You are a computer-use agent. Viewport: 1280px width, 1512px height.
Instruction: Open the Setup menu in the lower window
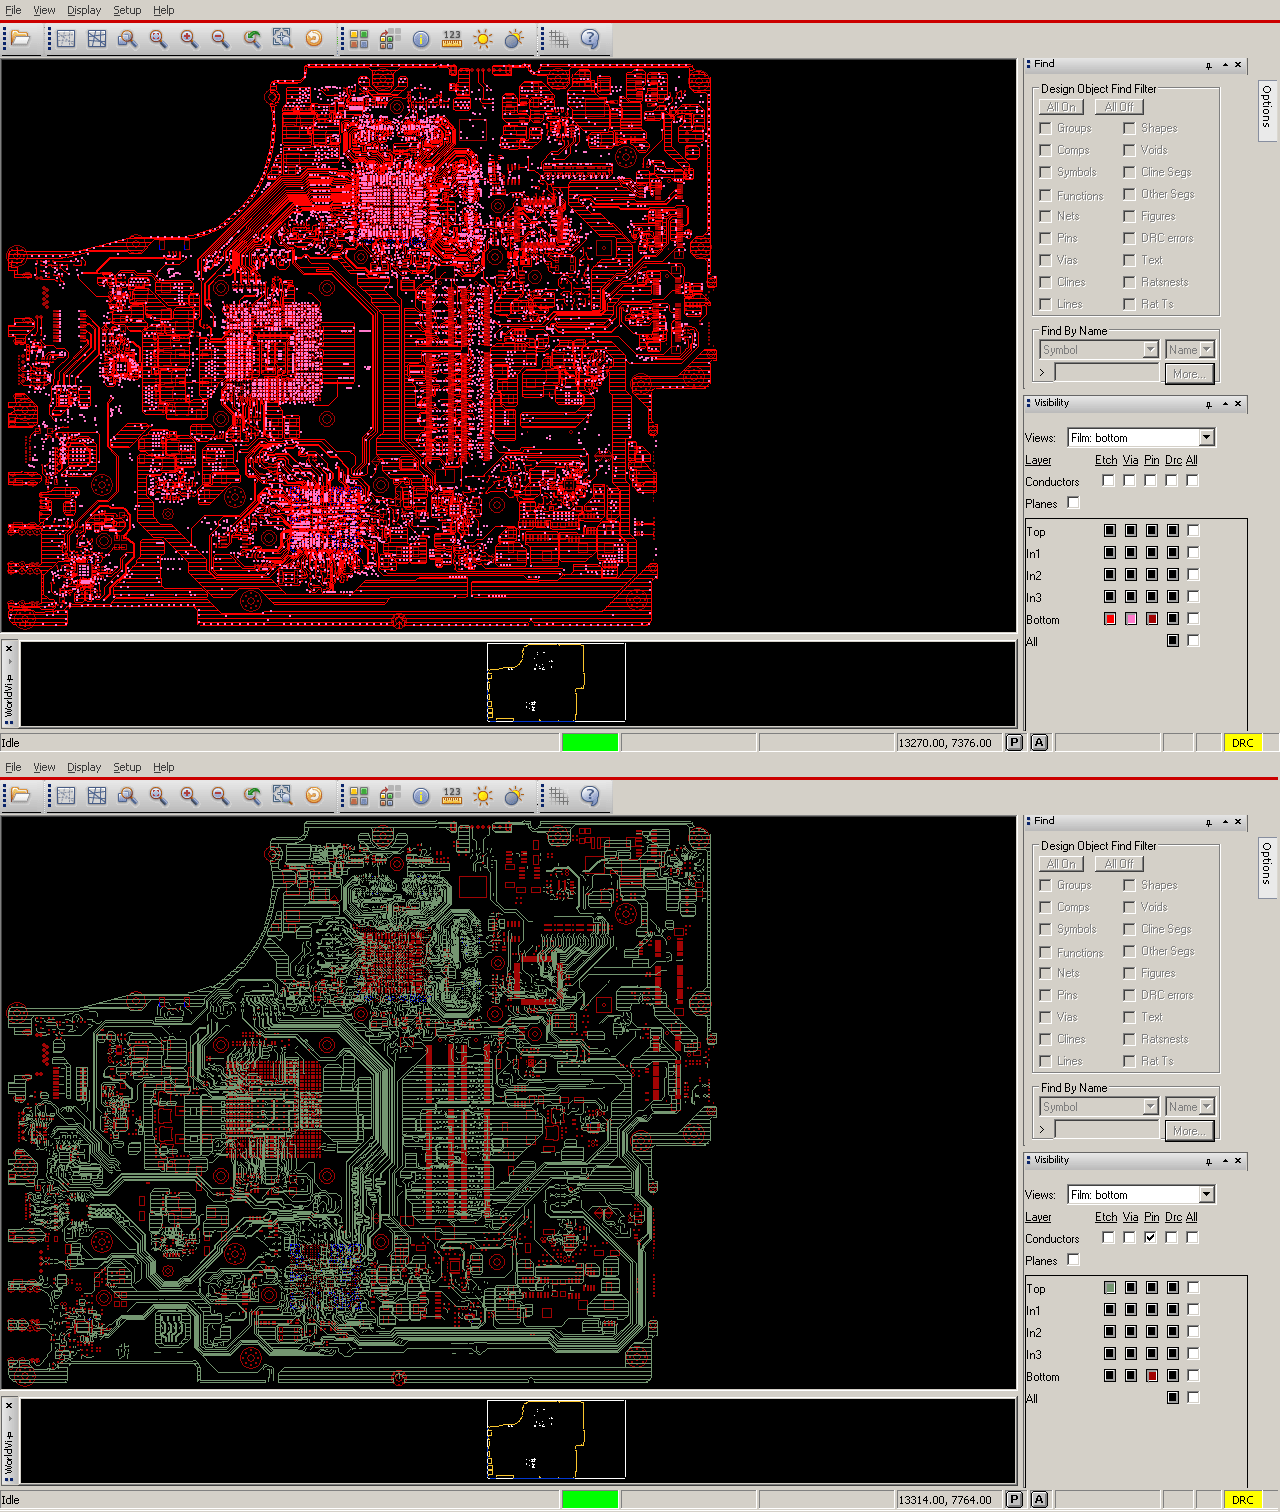pyautogui.click(x=127, y=767)
